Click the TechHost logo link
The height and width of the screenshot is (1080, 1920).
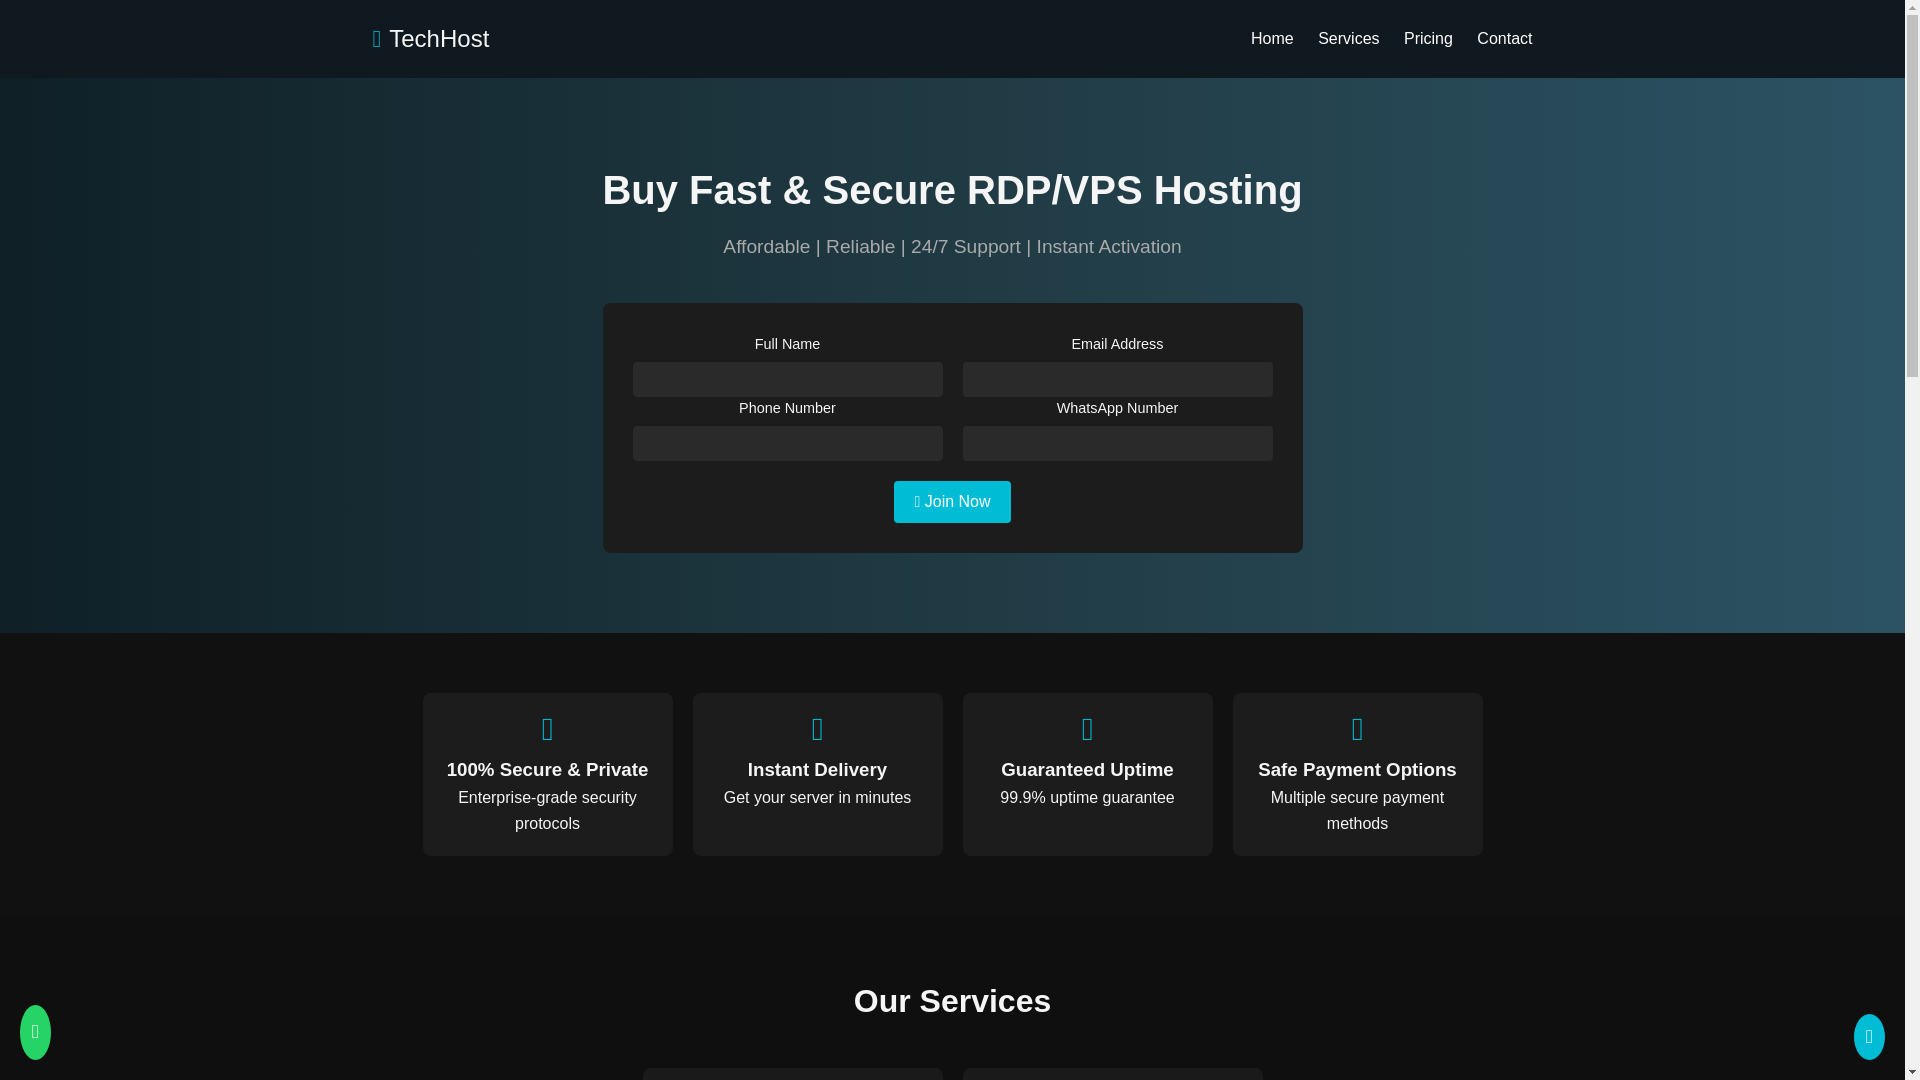430,39
